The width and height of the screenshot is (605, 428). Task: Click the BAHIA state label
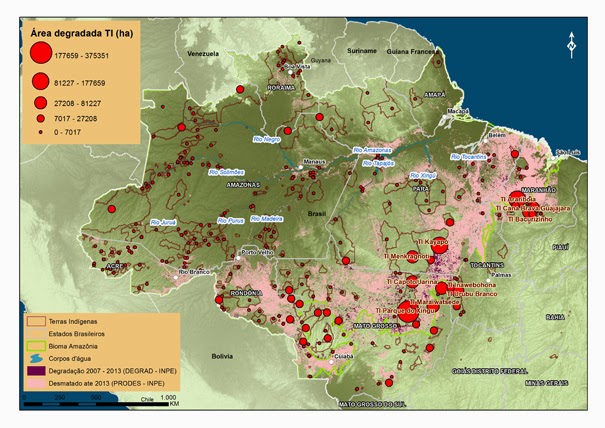click(555, 317)
